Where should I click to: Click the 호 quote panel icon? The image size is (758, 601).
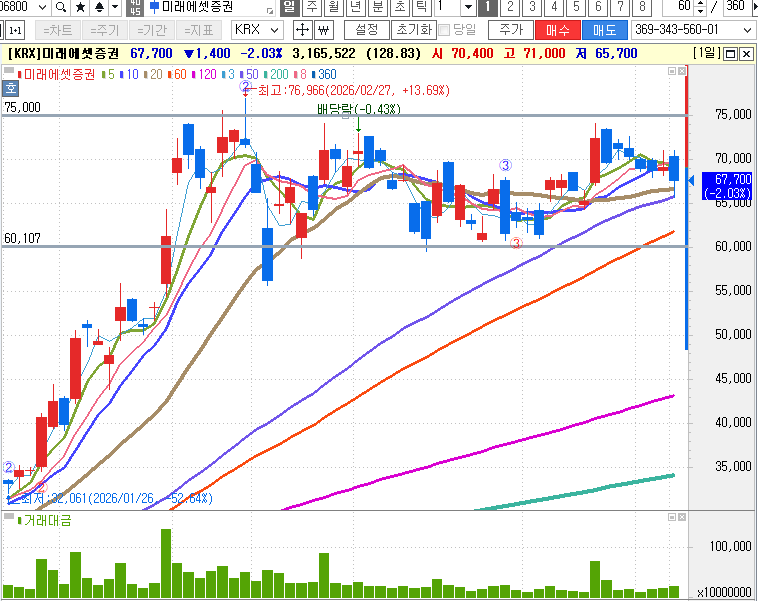click(x=11, y=88)
